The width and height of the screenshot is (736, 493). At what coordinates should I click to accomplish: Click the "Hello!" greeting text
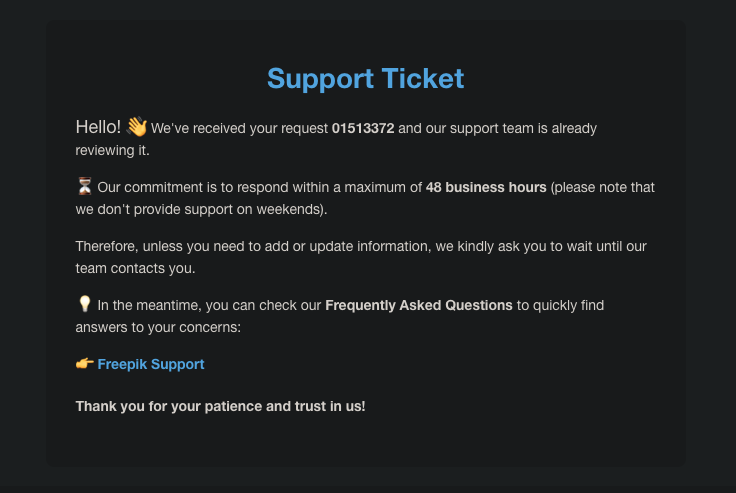coord(98,127)
